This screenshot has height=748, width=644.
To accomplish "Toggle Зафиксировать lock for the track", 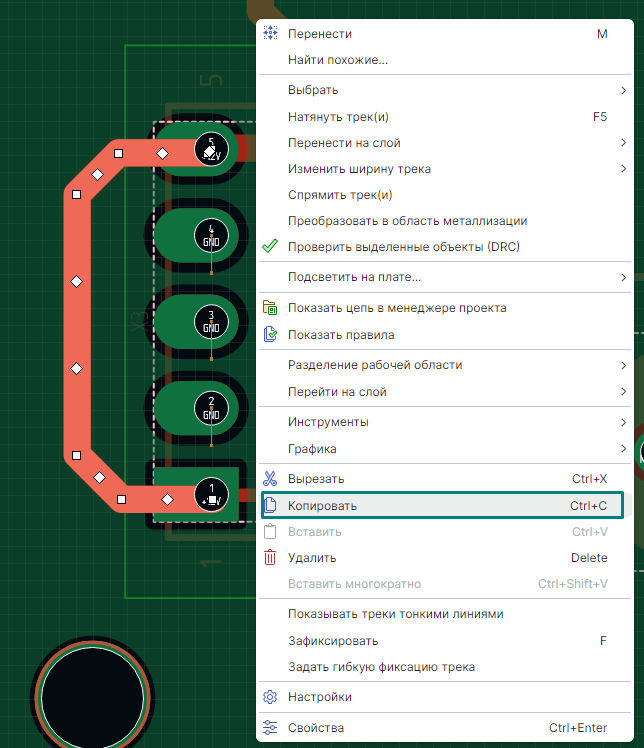I will tap(332, 641).
